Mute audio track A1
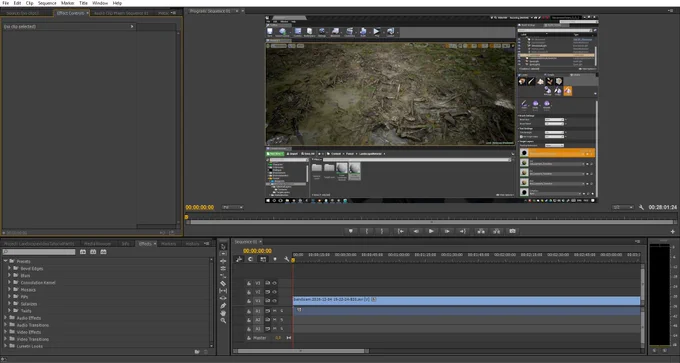Viewport: 680px width, 363px height. pyautogui.click(x=275, y=311)
